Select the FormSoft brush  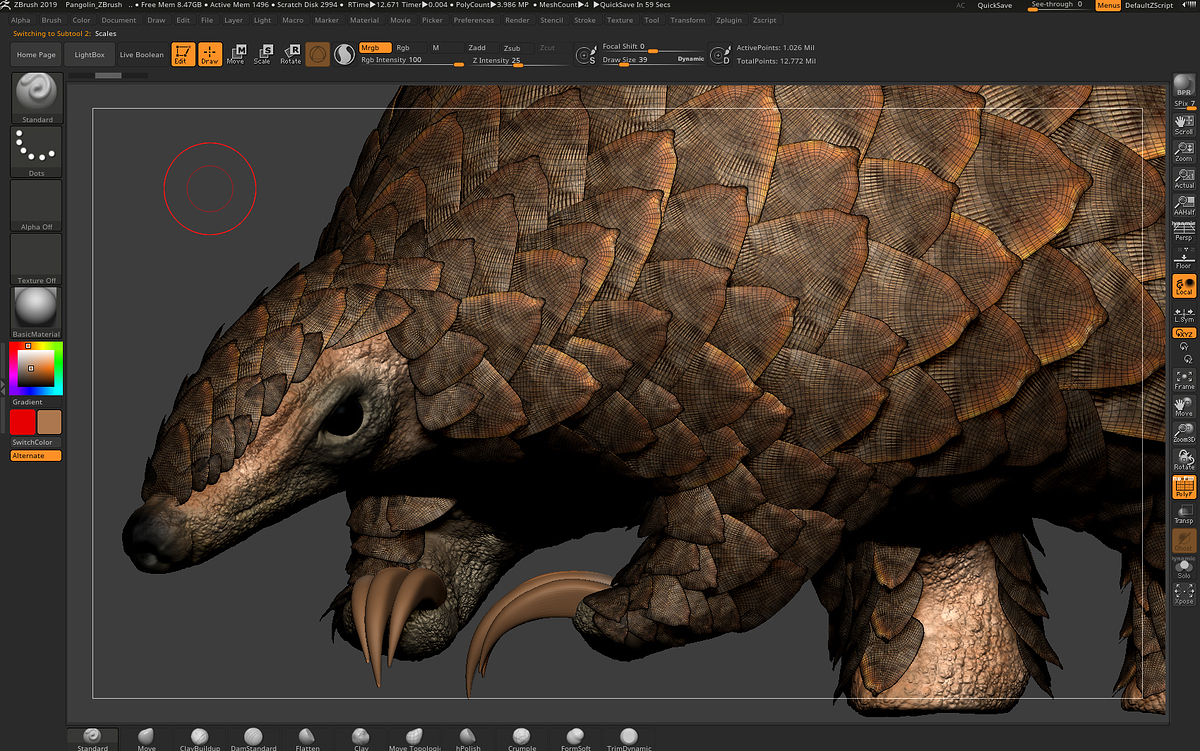click(x=575, y=739)
